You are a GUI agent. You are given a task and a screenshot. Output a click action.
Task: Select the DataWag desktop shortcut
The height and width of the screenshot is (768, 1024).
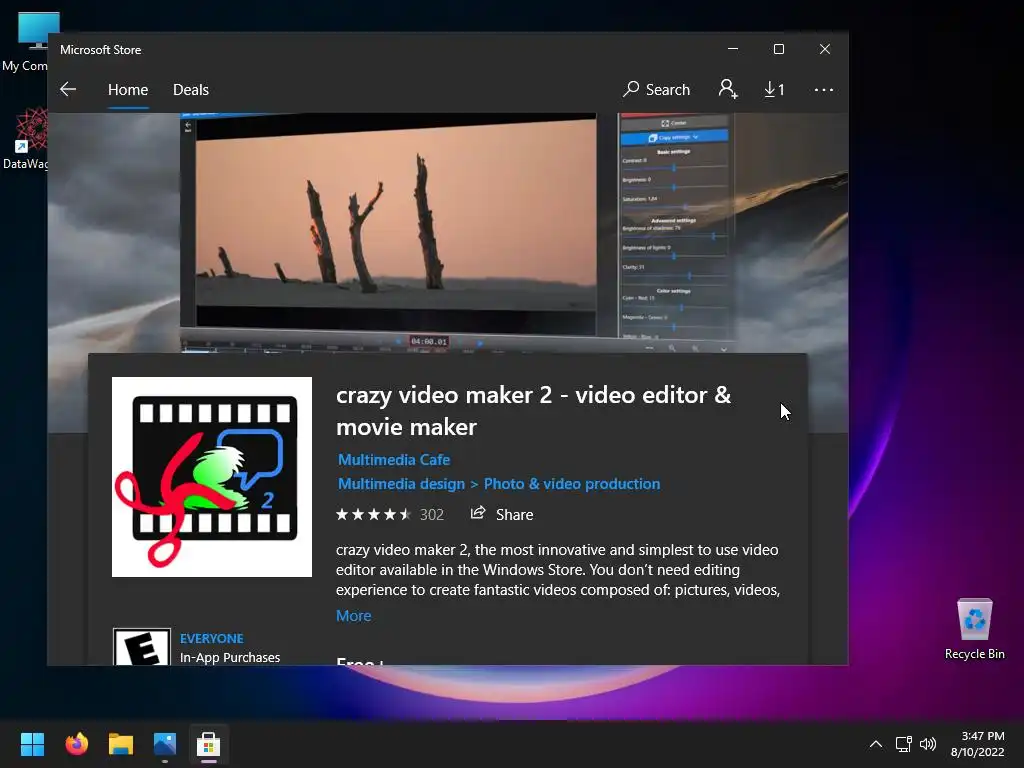pyautogui.click(x=25, y=138)
